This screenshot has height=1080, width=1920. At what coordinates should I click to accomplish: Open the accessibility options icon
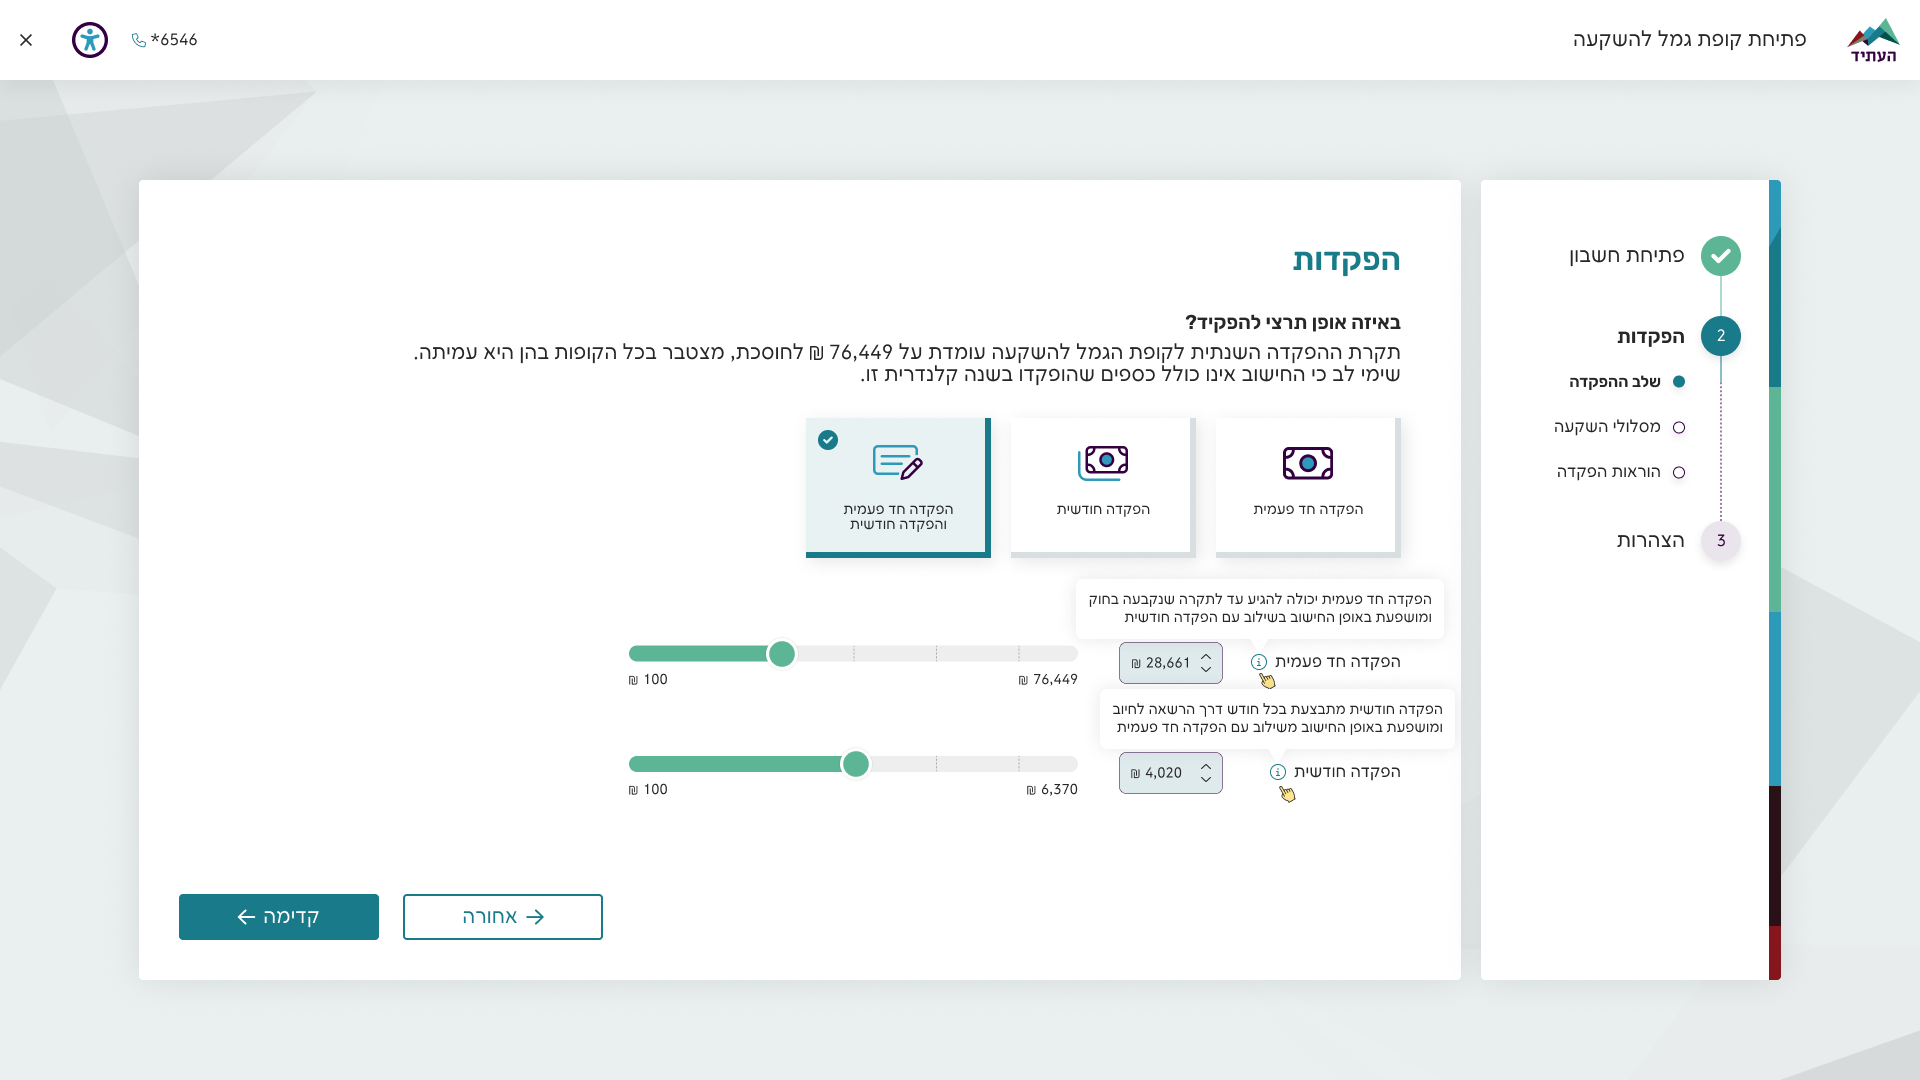click(90, 40)
